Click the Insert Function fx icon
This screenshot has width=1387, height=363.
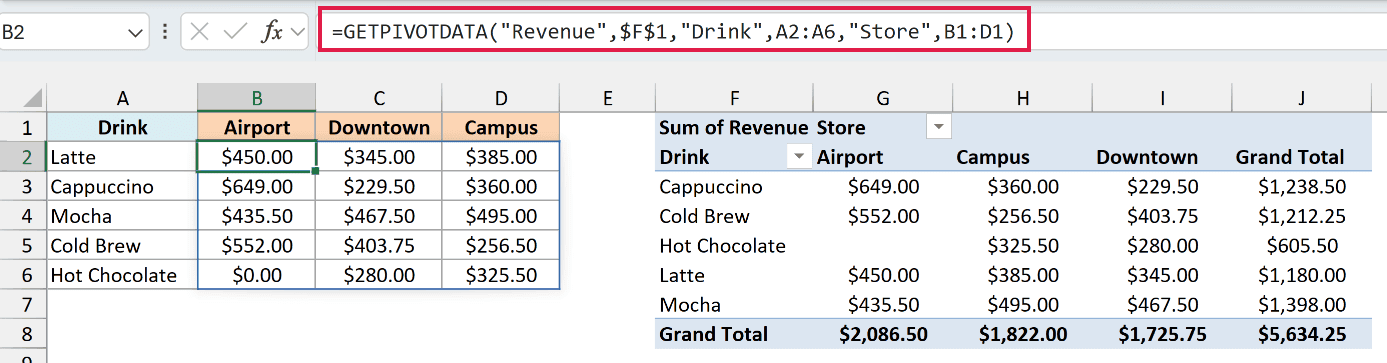click(x=272, y=32)
